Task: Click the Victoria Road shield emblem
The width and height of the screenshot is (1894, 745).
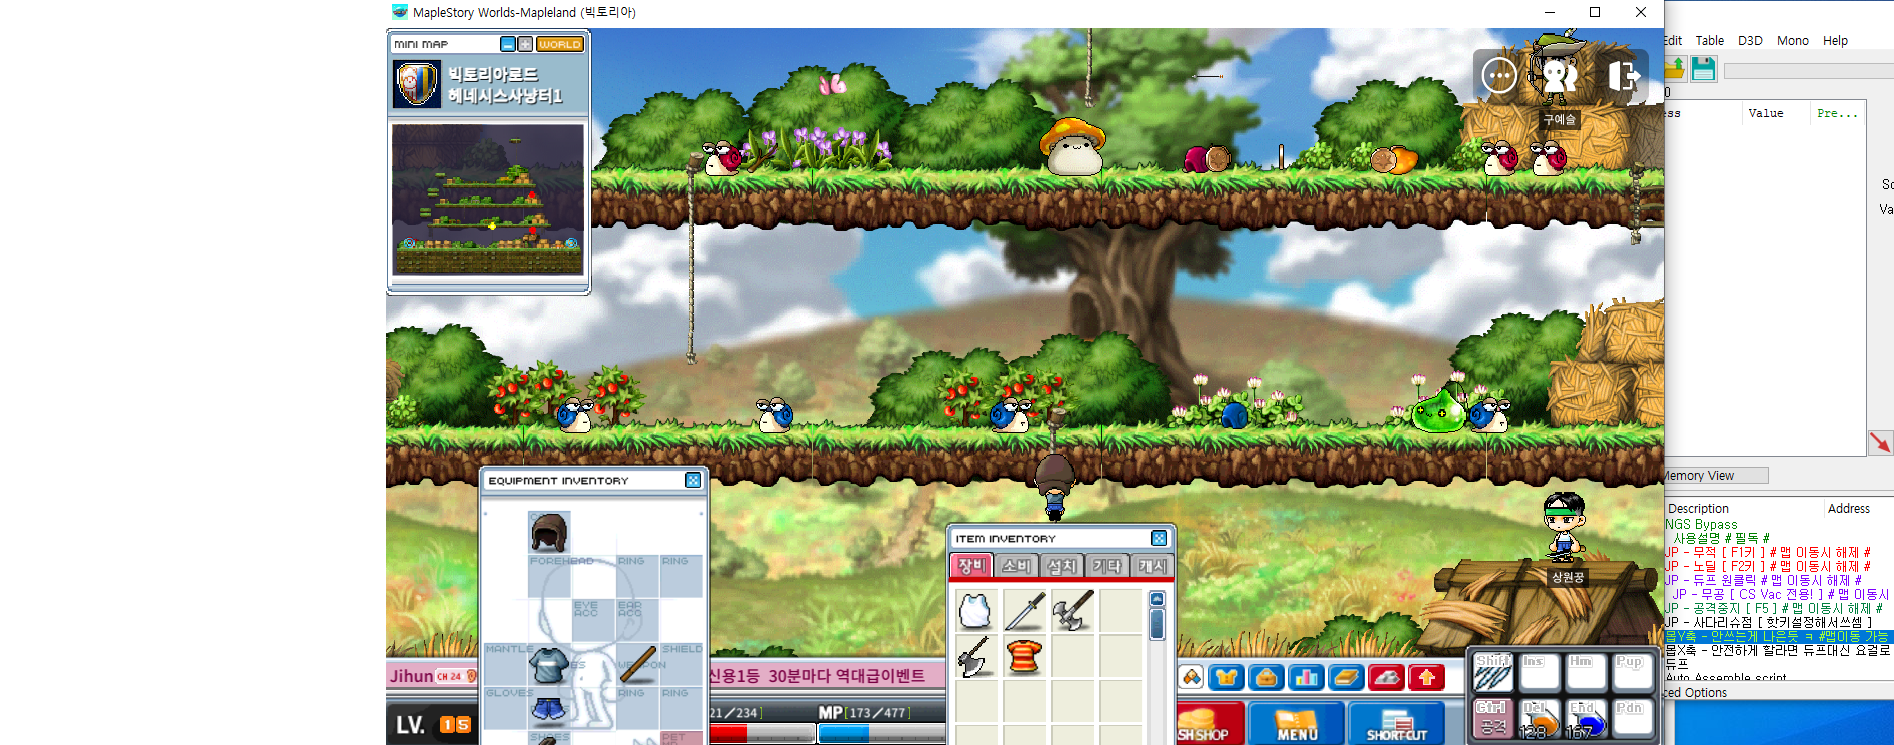Action: pos(417,84)
